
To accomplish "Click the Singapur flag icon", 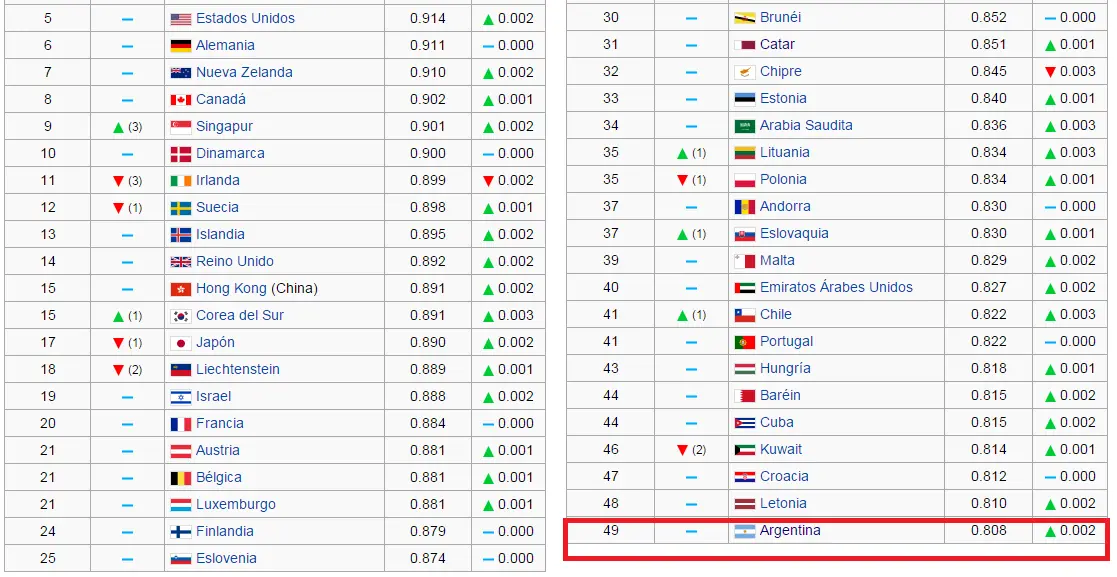I will coord(179,126).
